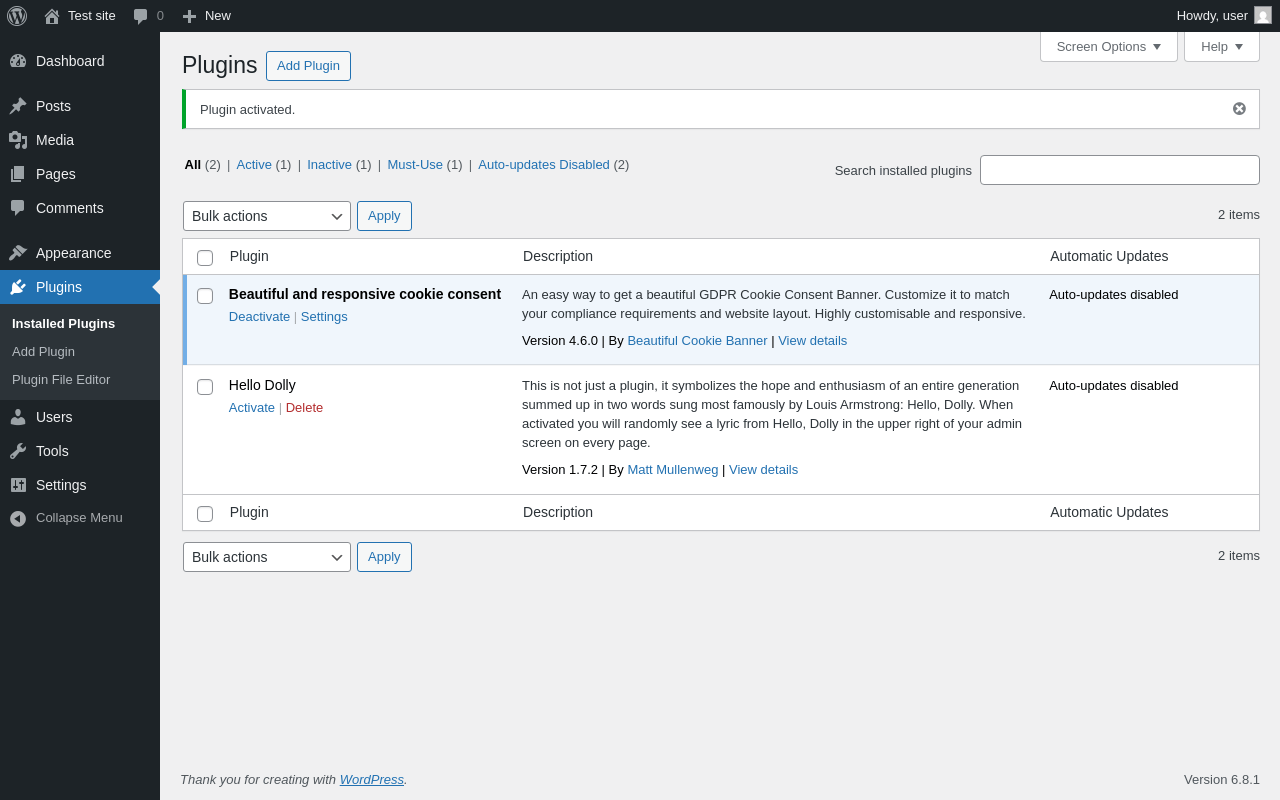
Task: Expand the Screen Options panel
Action: (1108, 46)
